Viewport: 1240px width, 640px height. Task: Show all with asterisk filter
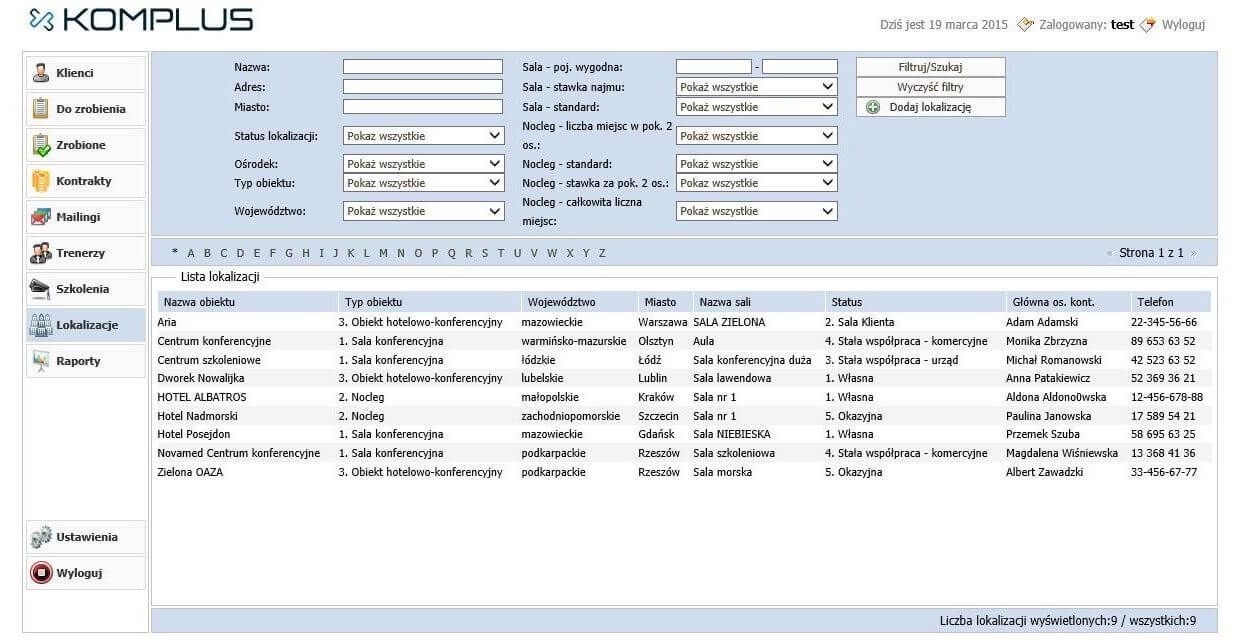tap(175, 253)
